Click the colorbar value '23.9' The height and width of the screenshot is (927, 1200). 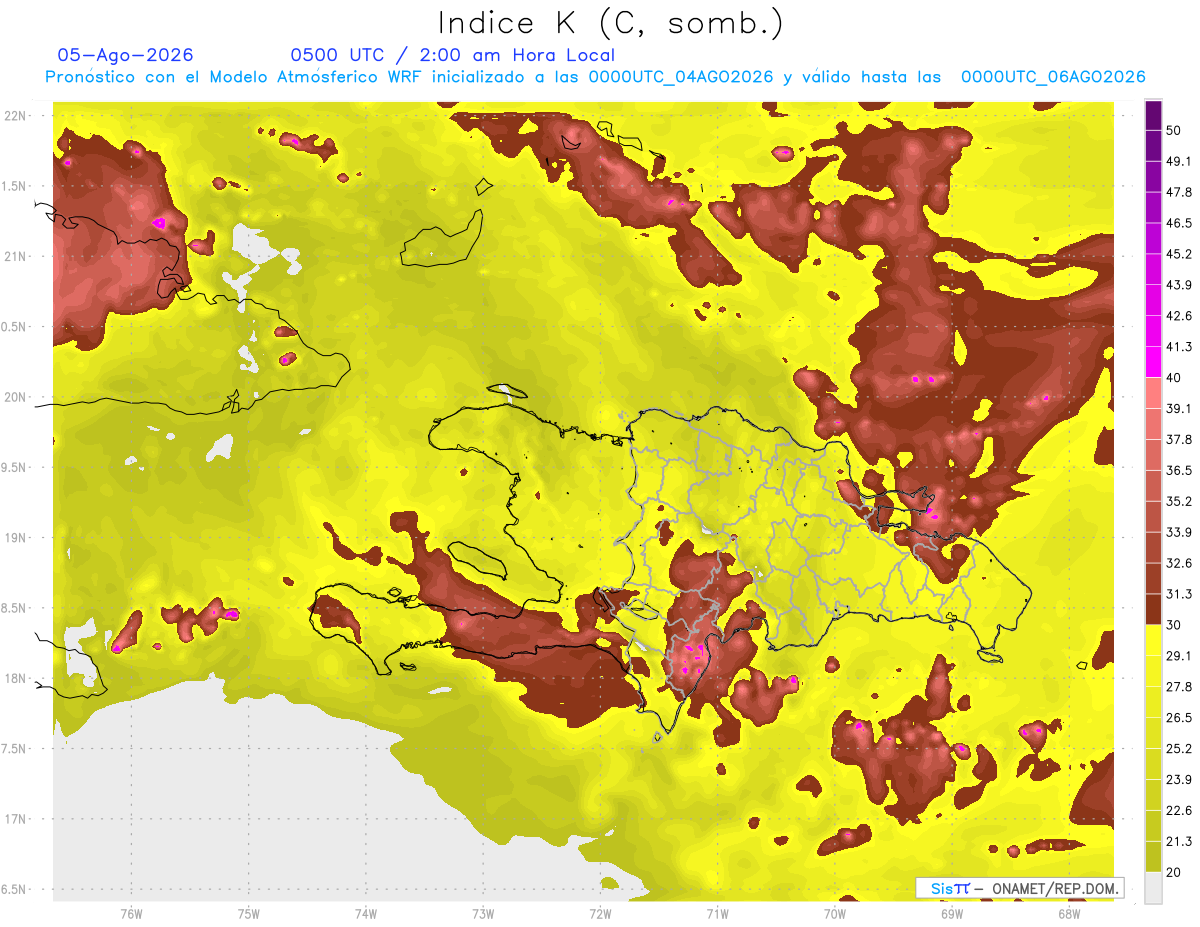[1178, 779]
